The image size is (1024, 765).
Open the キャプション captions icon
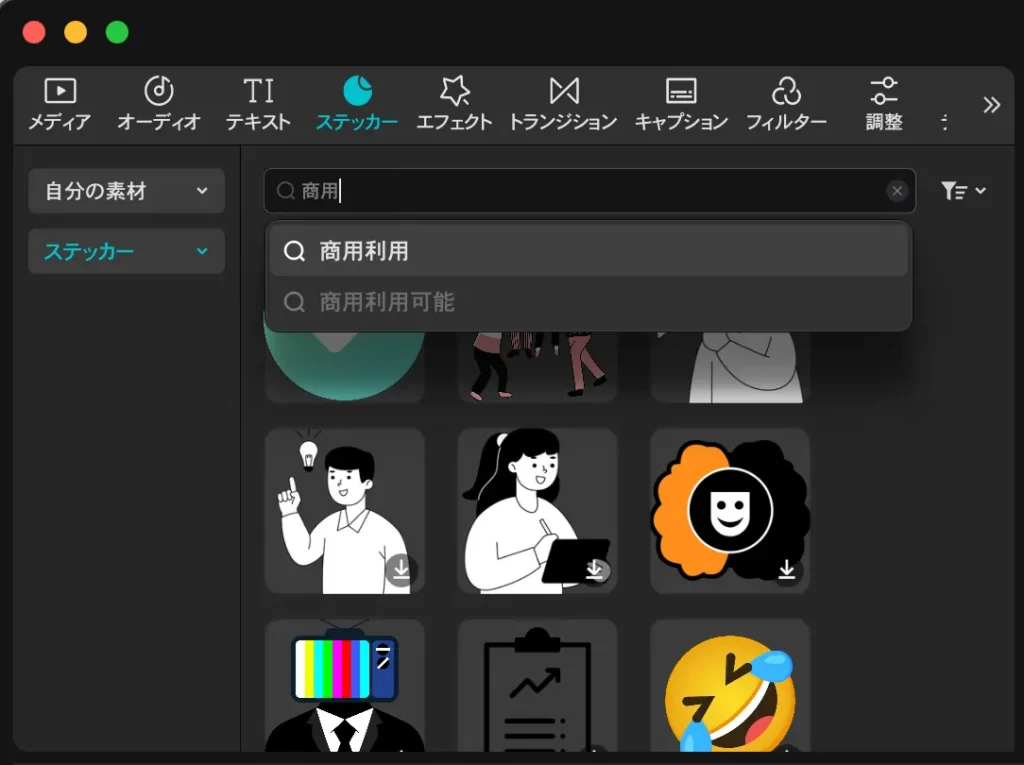coord(681,92)
